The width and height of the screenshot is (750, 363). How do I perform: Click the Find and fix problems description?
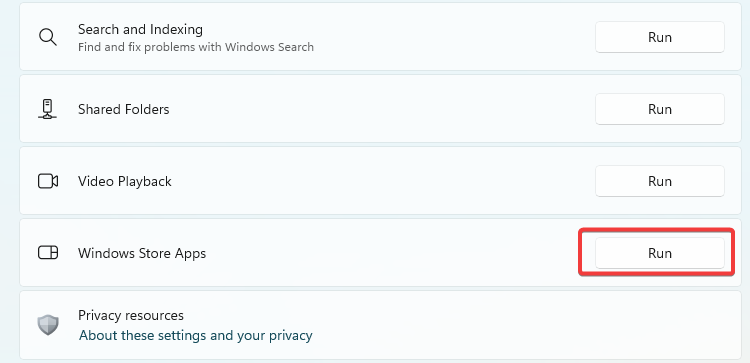tap(196, 47)
